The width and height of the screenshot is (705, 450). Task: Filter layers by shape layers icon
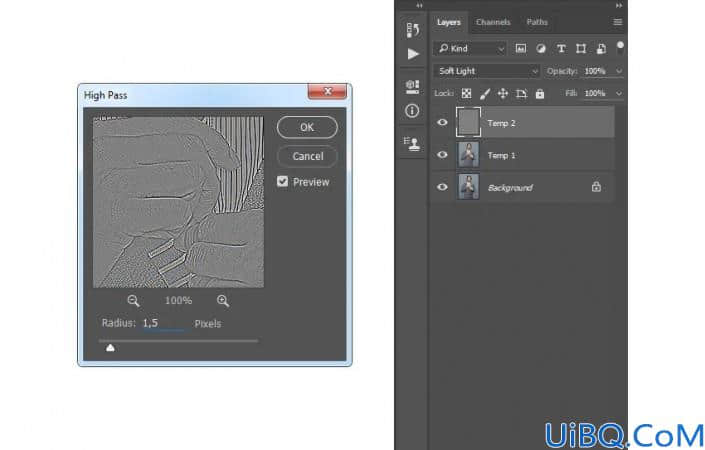[x=581, y=49]
